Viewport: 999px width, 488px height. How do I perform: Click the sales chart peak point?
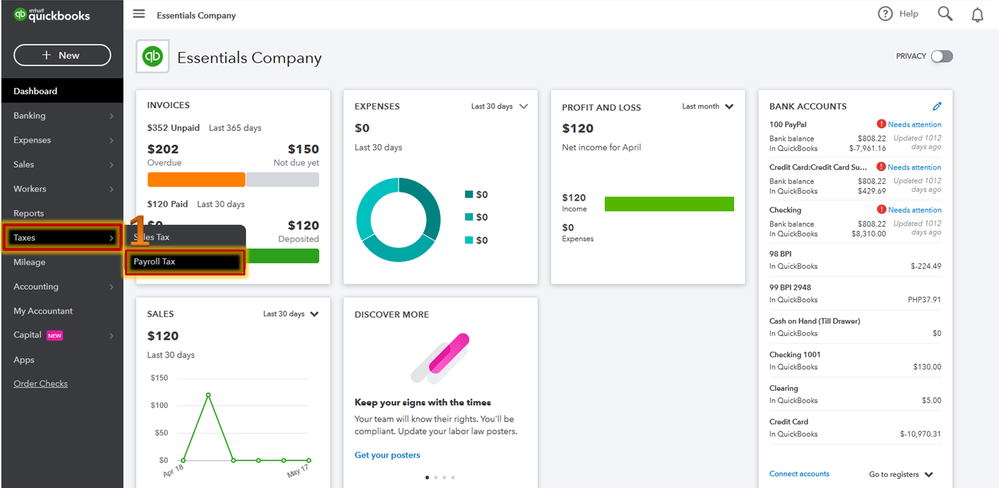(208, 395)
